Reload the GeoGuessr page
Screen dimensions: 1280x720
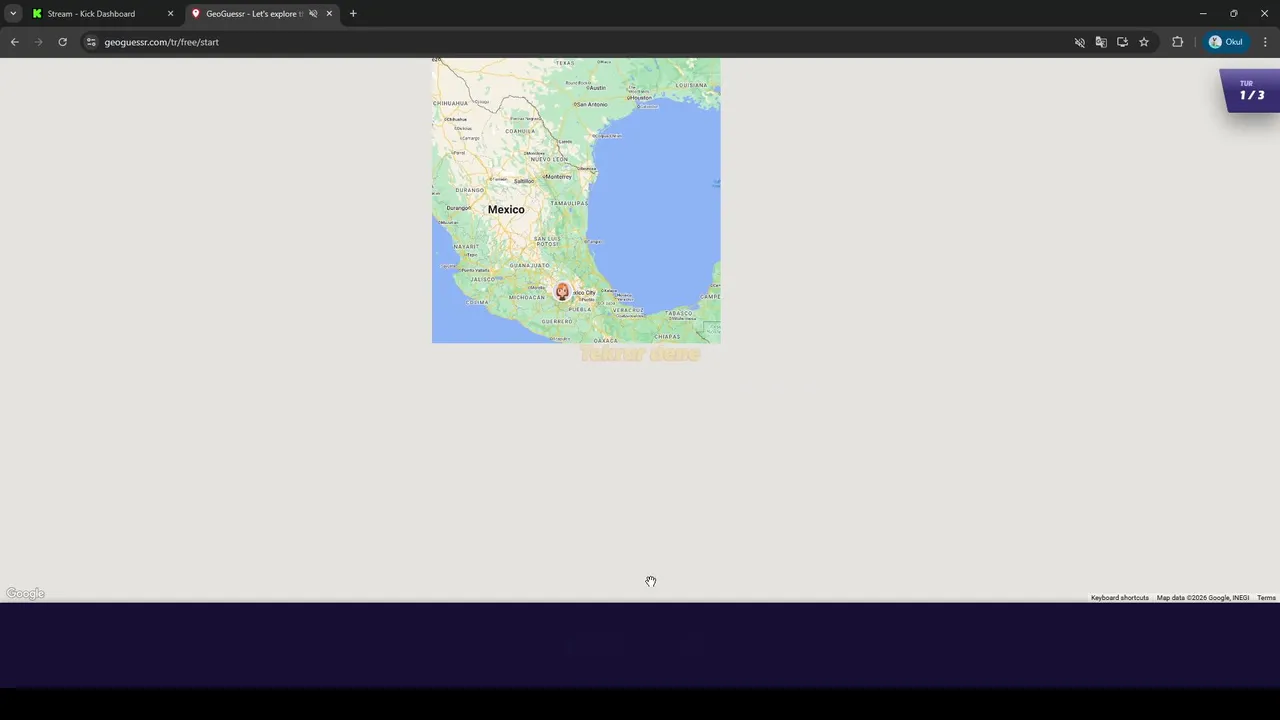(x=62, y=42)
